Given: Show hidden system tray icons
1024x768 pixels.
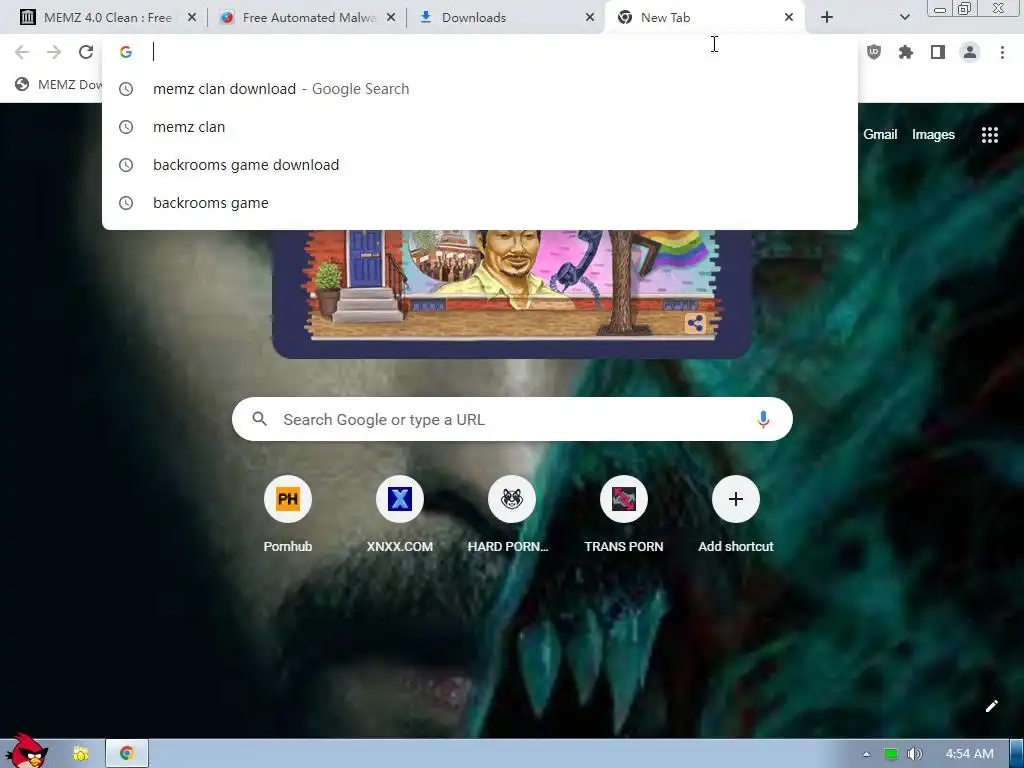Looking at the screenshot, I should coord(866,754).
